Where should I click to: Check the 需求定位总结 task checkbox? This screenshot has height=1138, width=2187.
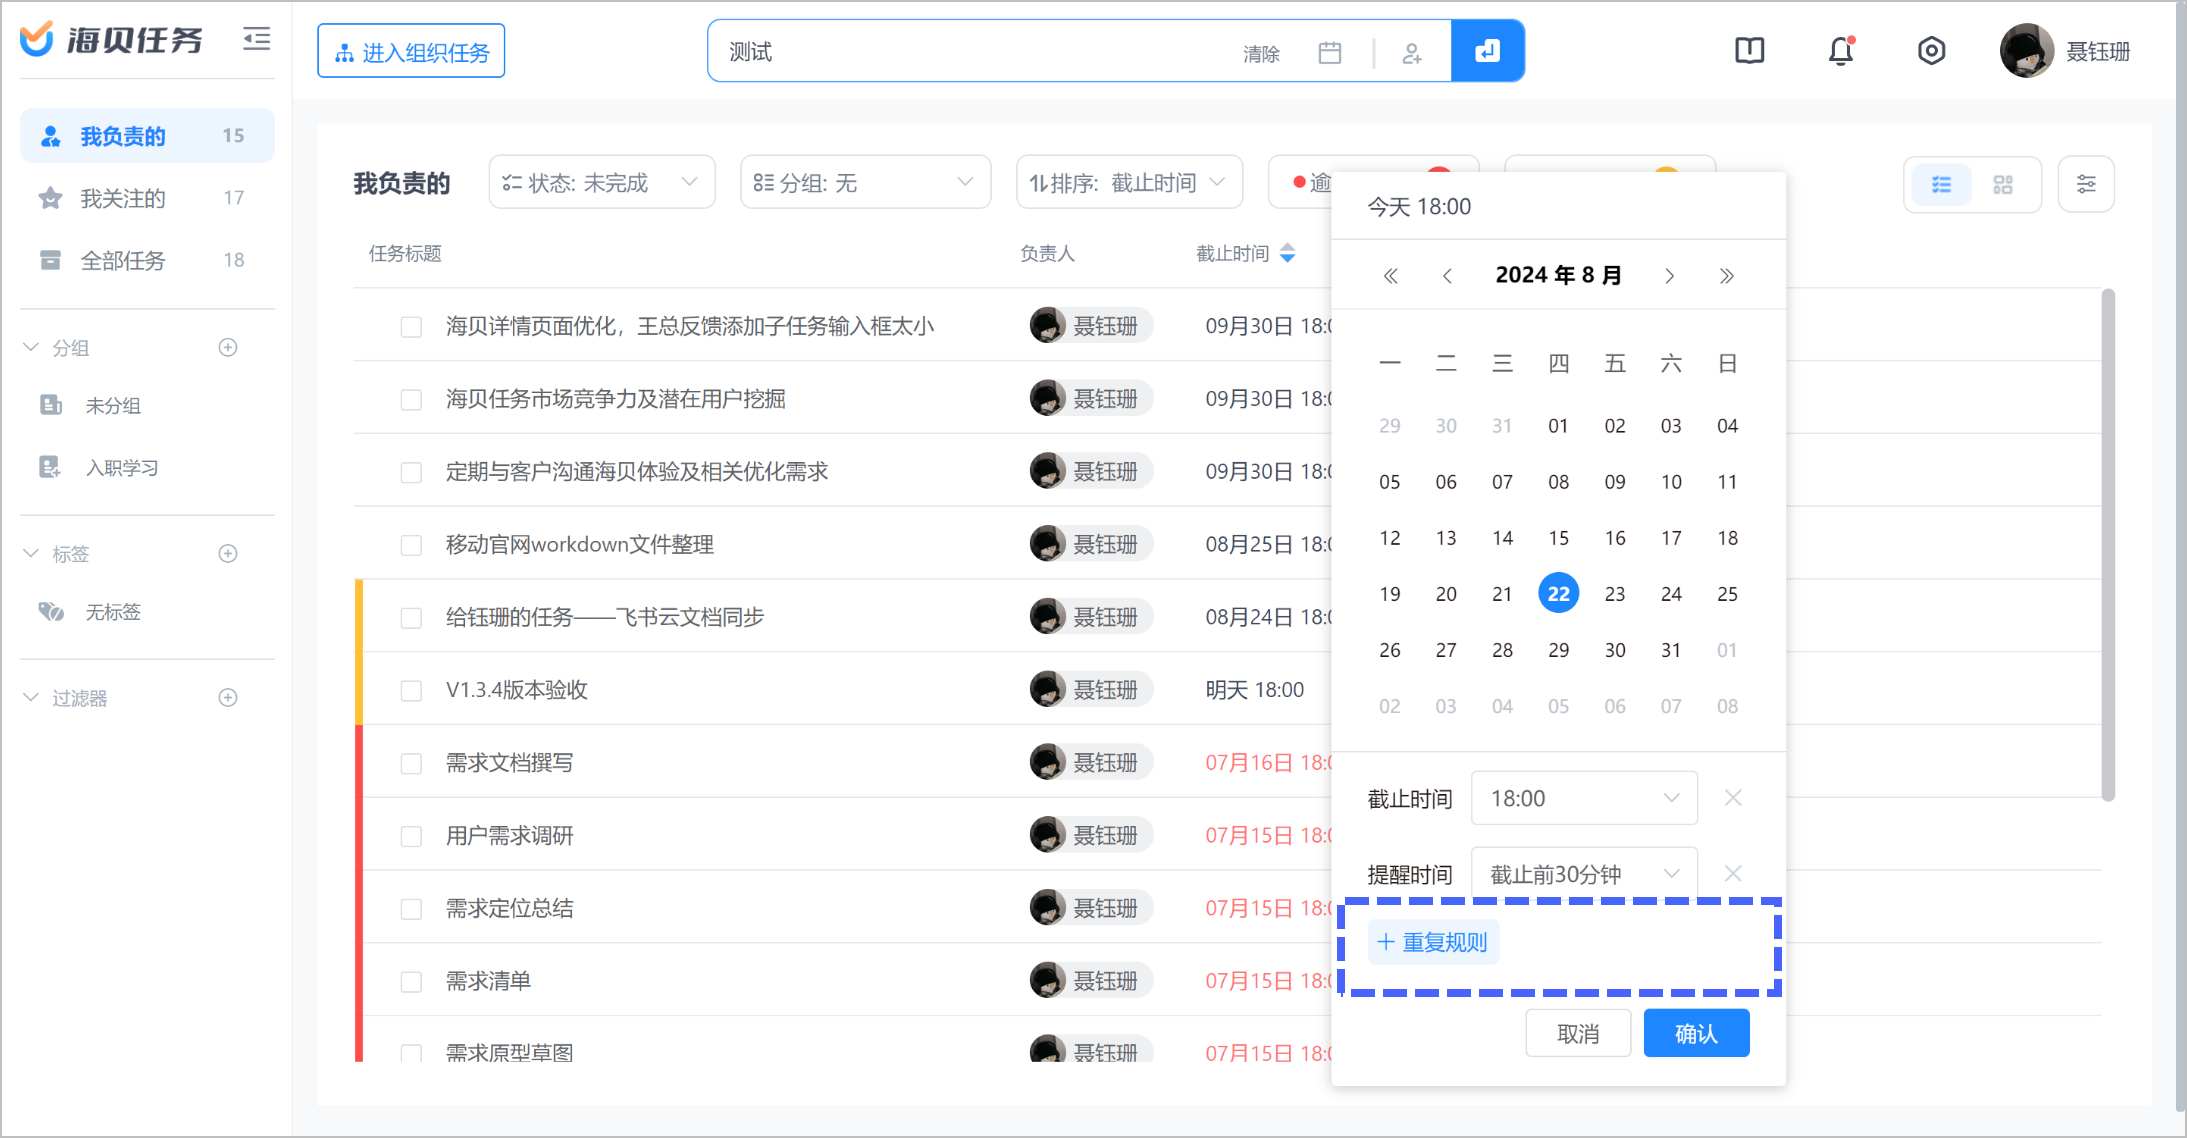point(411,909)
